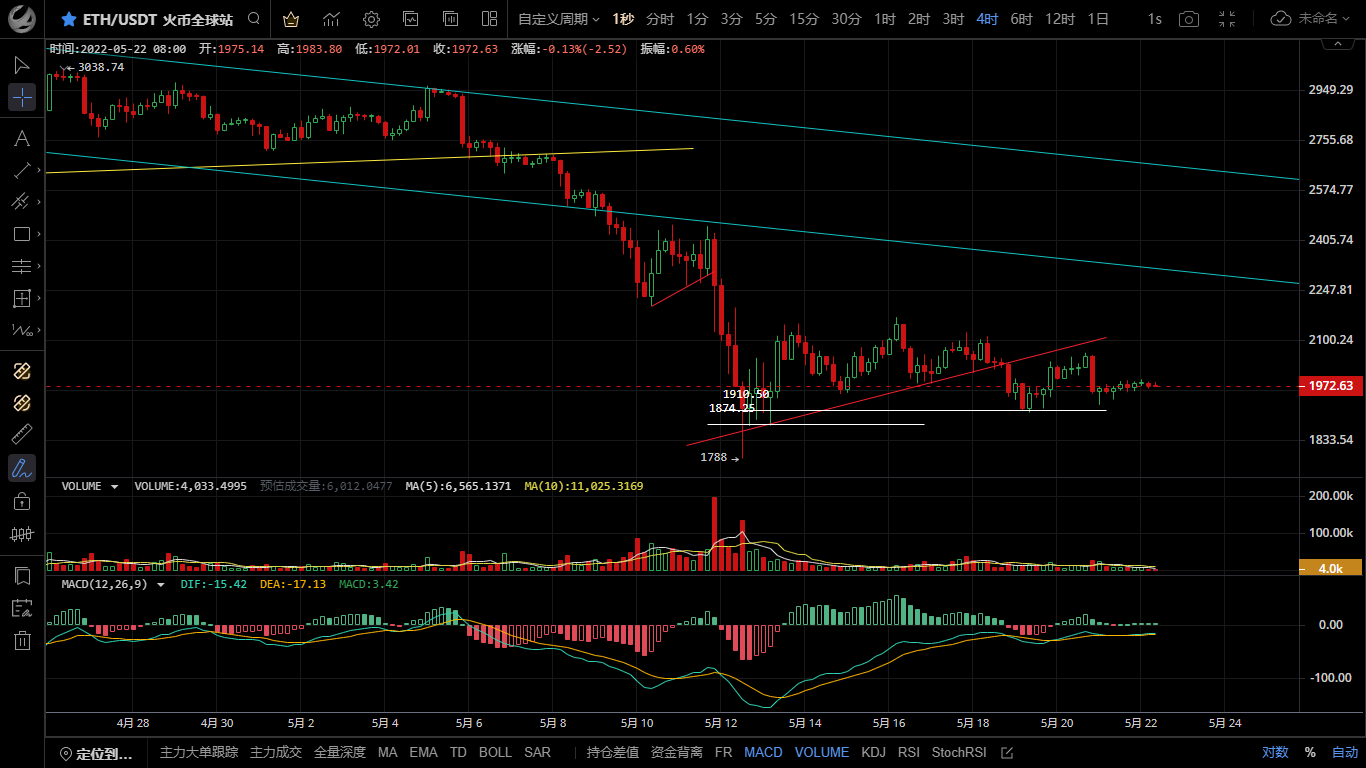Image resolution: width=1366 pixels, height=768 pixels.
Task: Switch to the 分时 timeframe
Action: pyautogui.click(x=660, y=19)
